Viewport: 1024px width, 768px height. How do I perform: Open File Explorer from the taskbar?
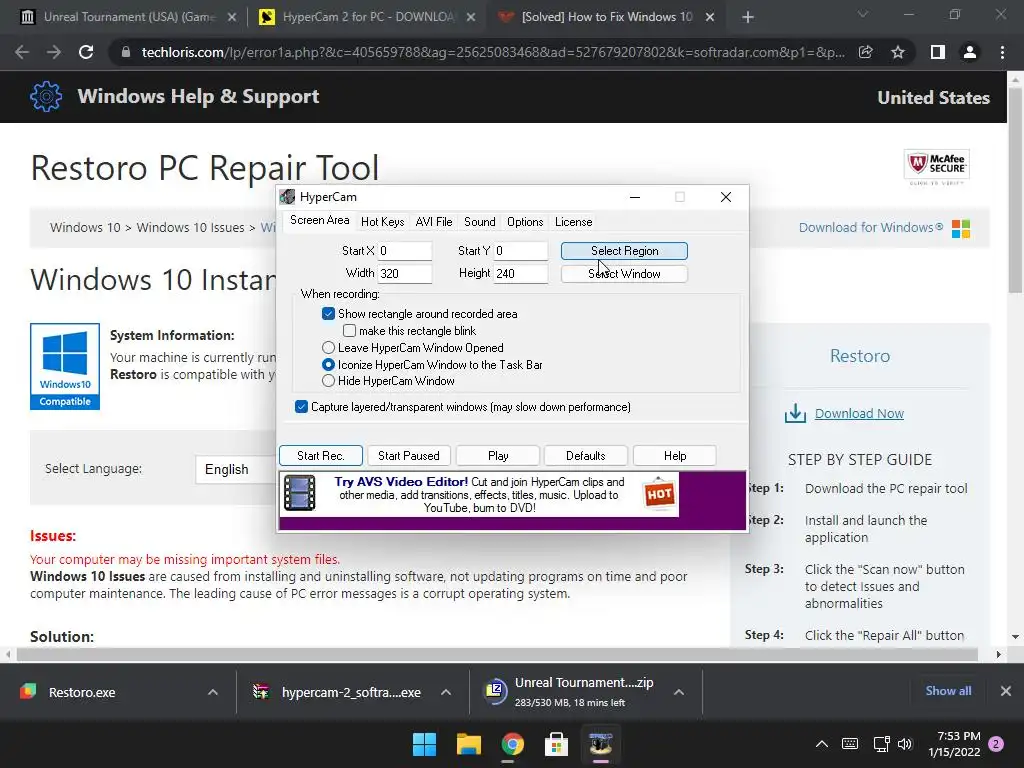pos(468,744)
